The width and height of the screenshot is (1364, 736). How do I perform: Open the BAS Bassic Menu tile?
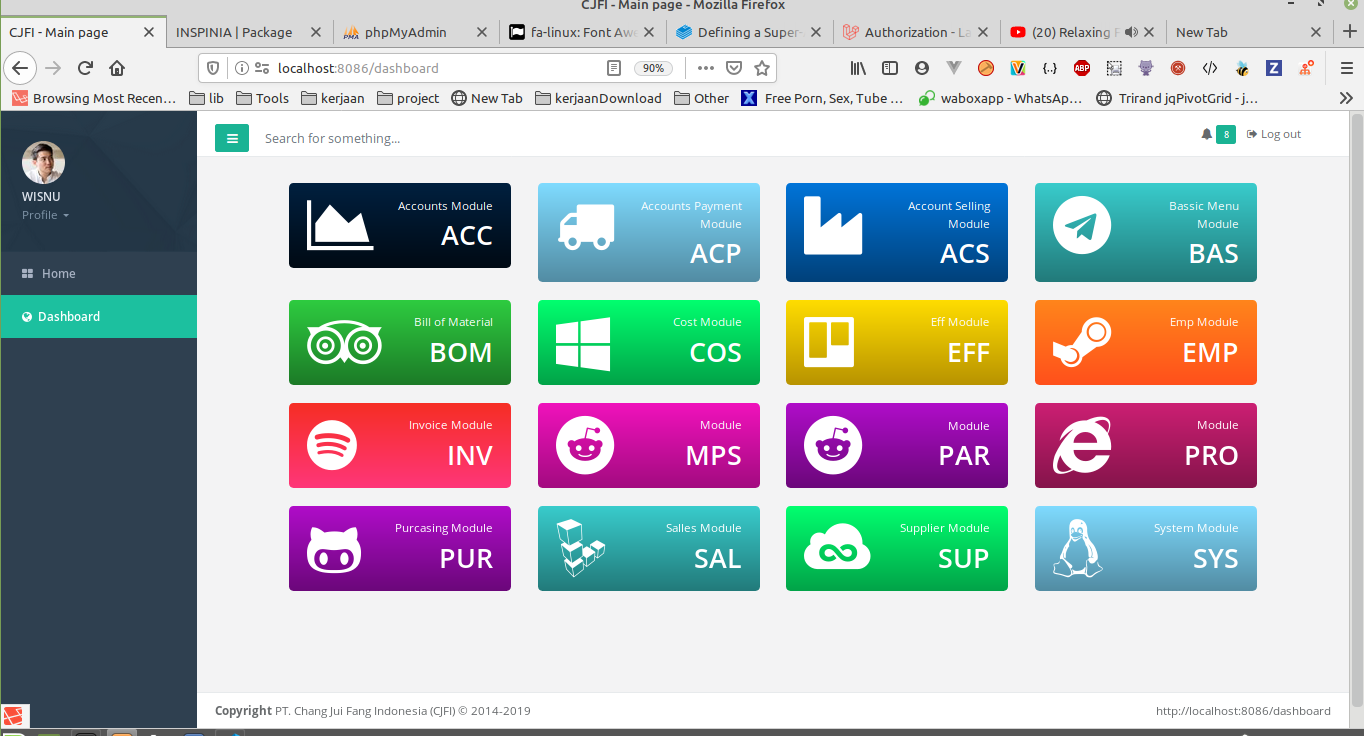coord(1146,232)
